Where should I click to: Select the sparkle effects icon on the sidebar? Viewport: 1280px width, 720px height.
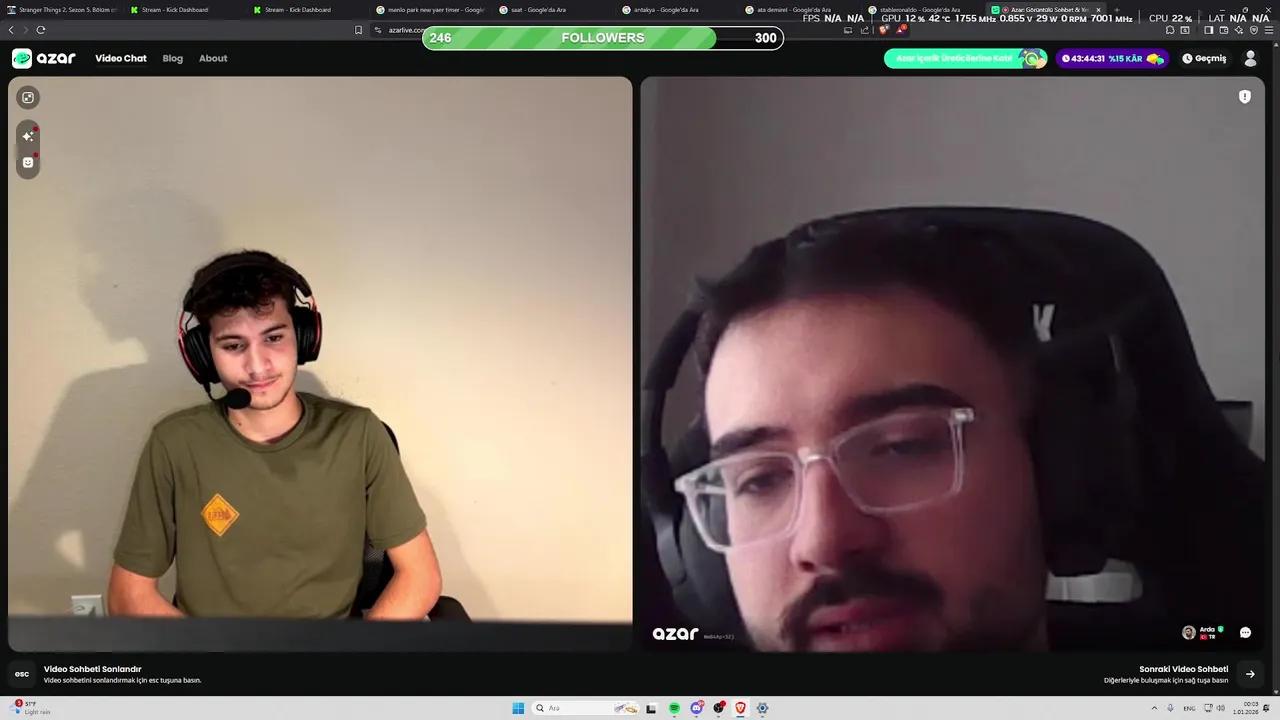point(27,135)
